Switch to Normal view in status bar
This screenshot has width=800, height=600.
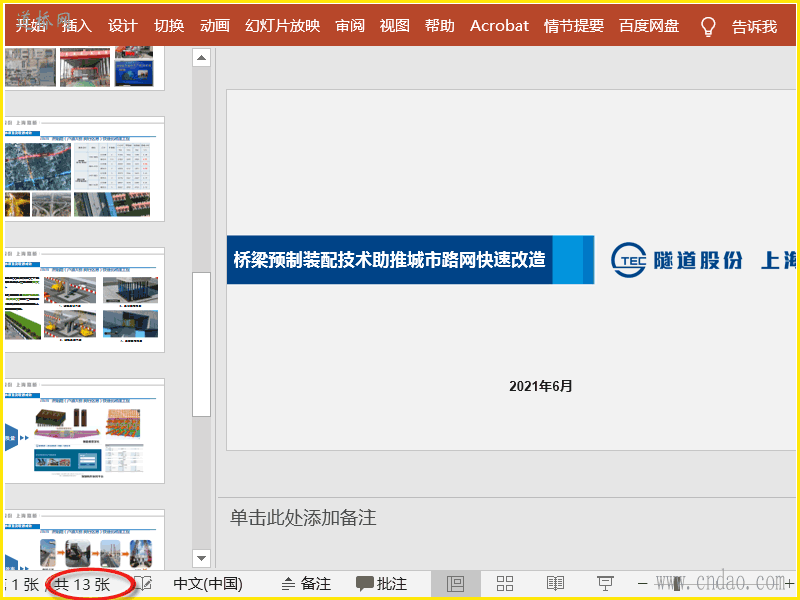click(x=456, y=584)
